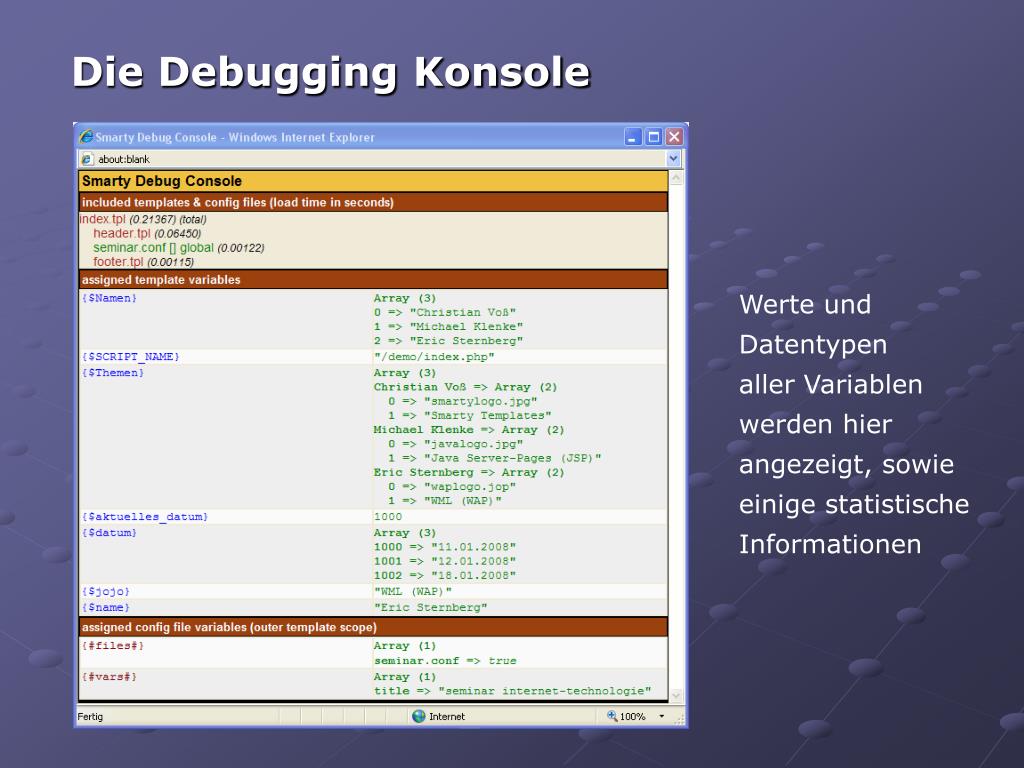Click the 0 => "Christian Voß" value

(x=445, y=312)
